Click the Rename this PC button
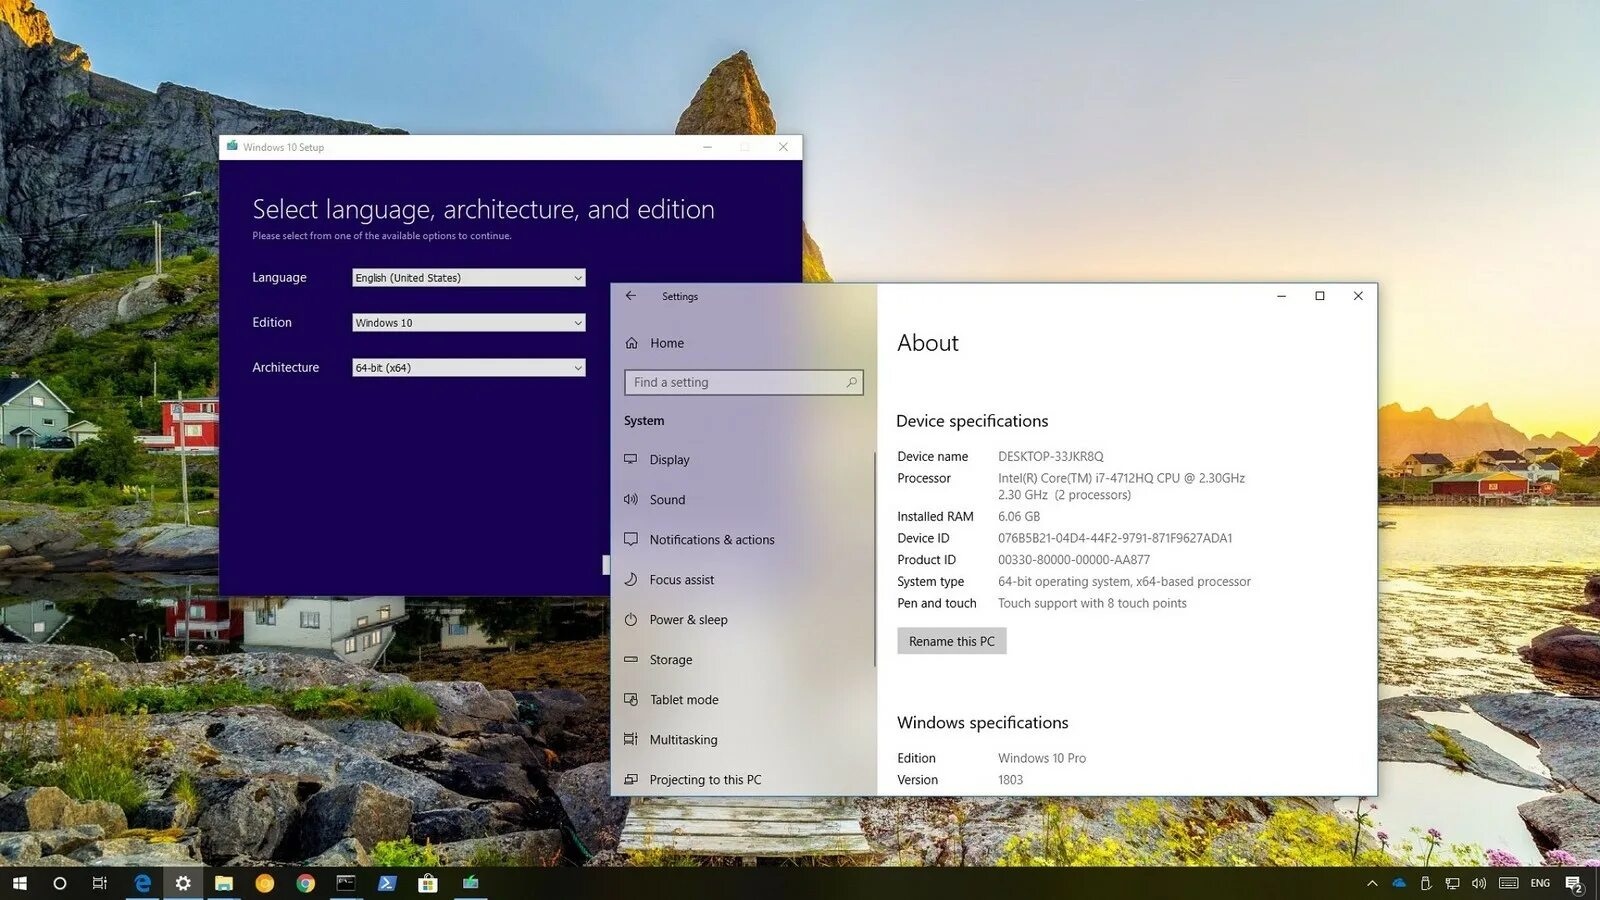Image resolution: width=1600 pixels, height=900 pixels. point(952,641)
